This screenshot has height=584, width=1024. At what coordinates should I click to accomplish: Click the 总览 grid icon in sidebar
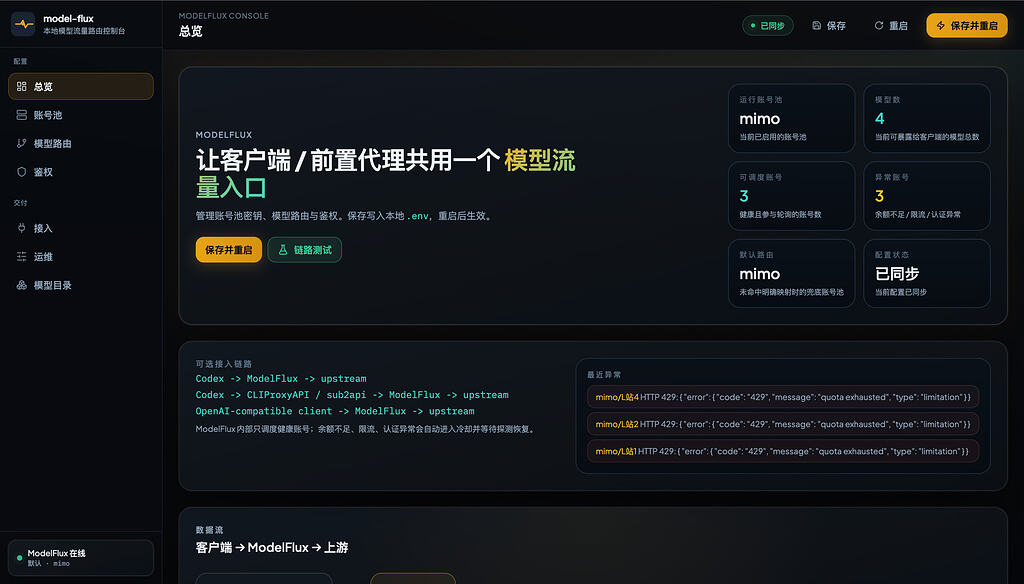tap(22, 86)
